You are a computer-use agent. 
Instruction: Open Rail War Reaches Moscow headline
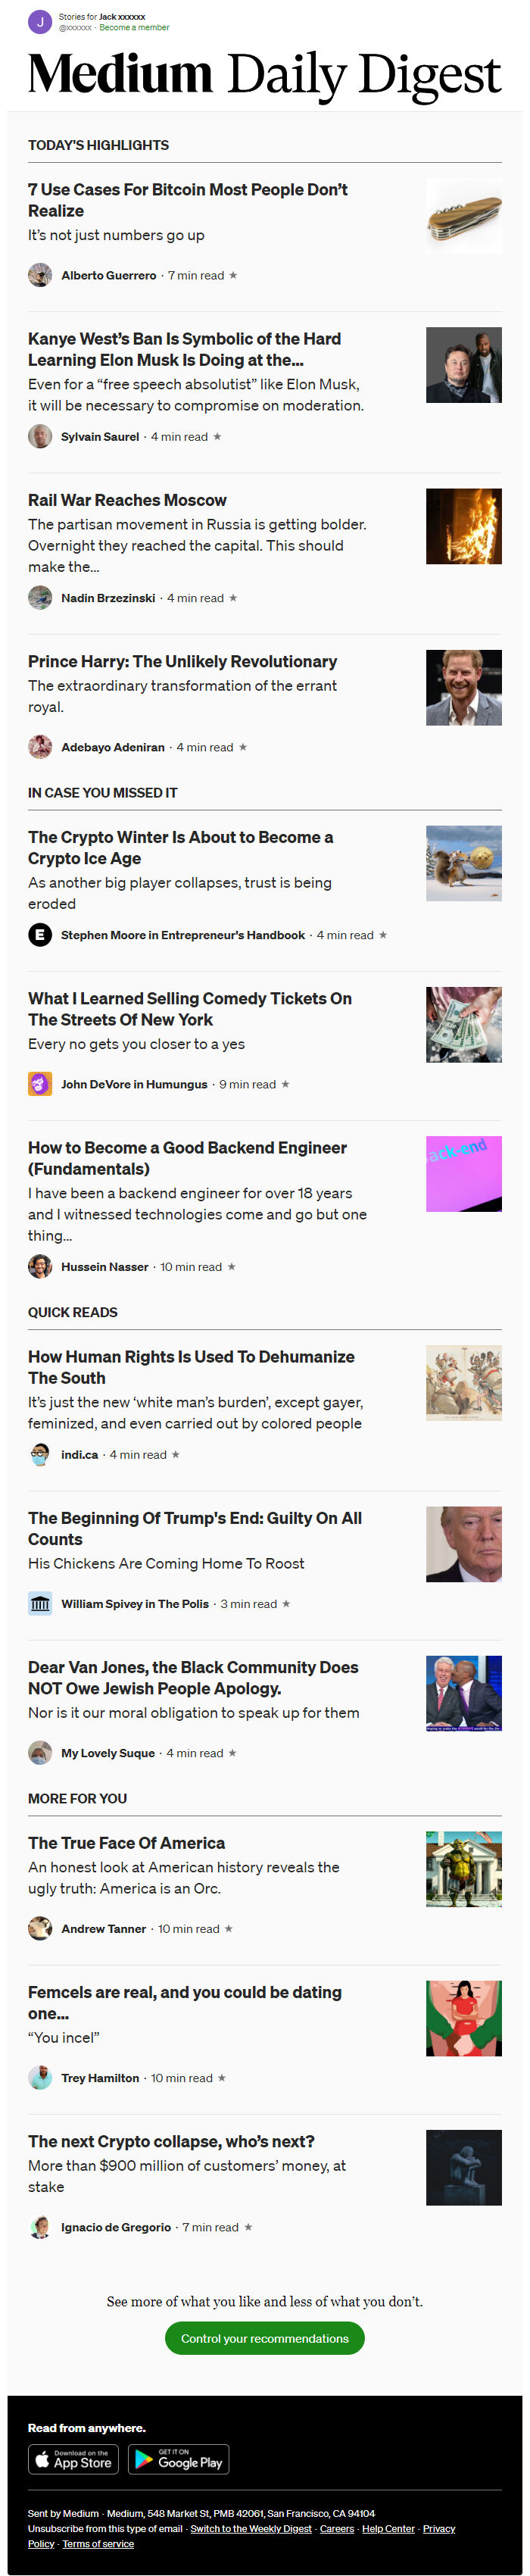(x=127, y=500)
